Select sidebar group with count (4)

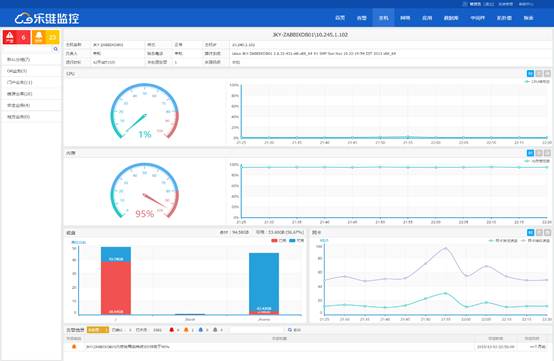[x=31, y=105]
